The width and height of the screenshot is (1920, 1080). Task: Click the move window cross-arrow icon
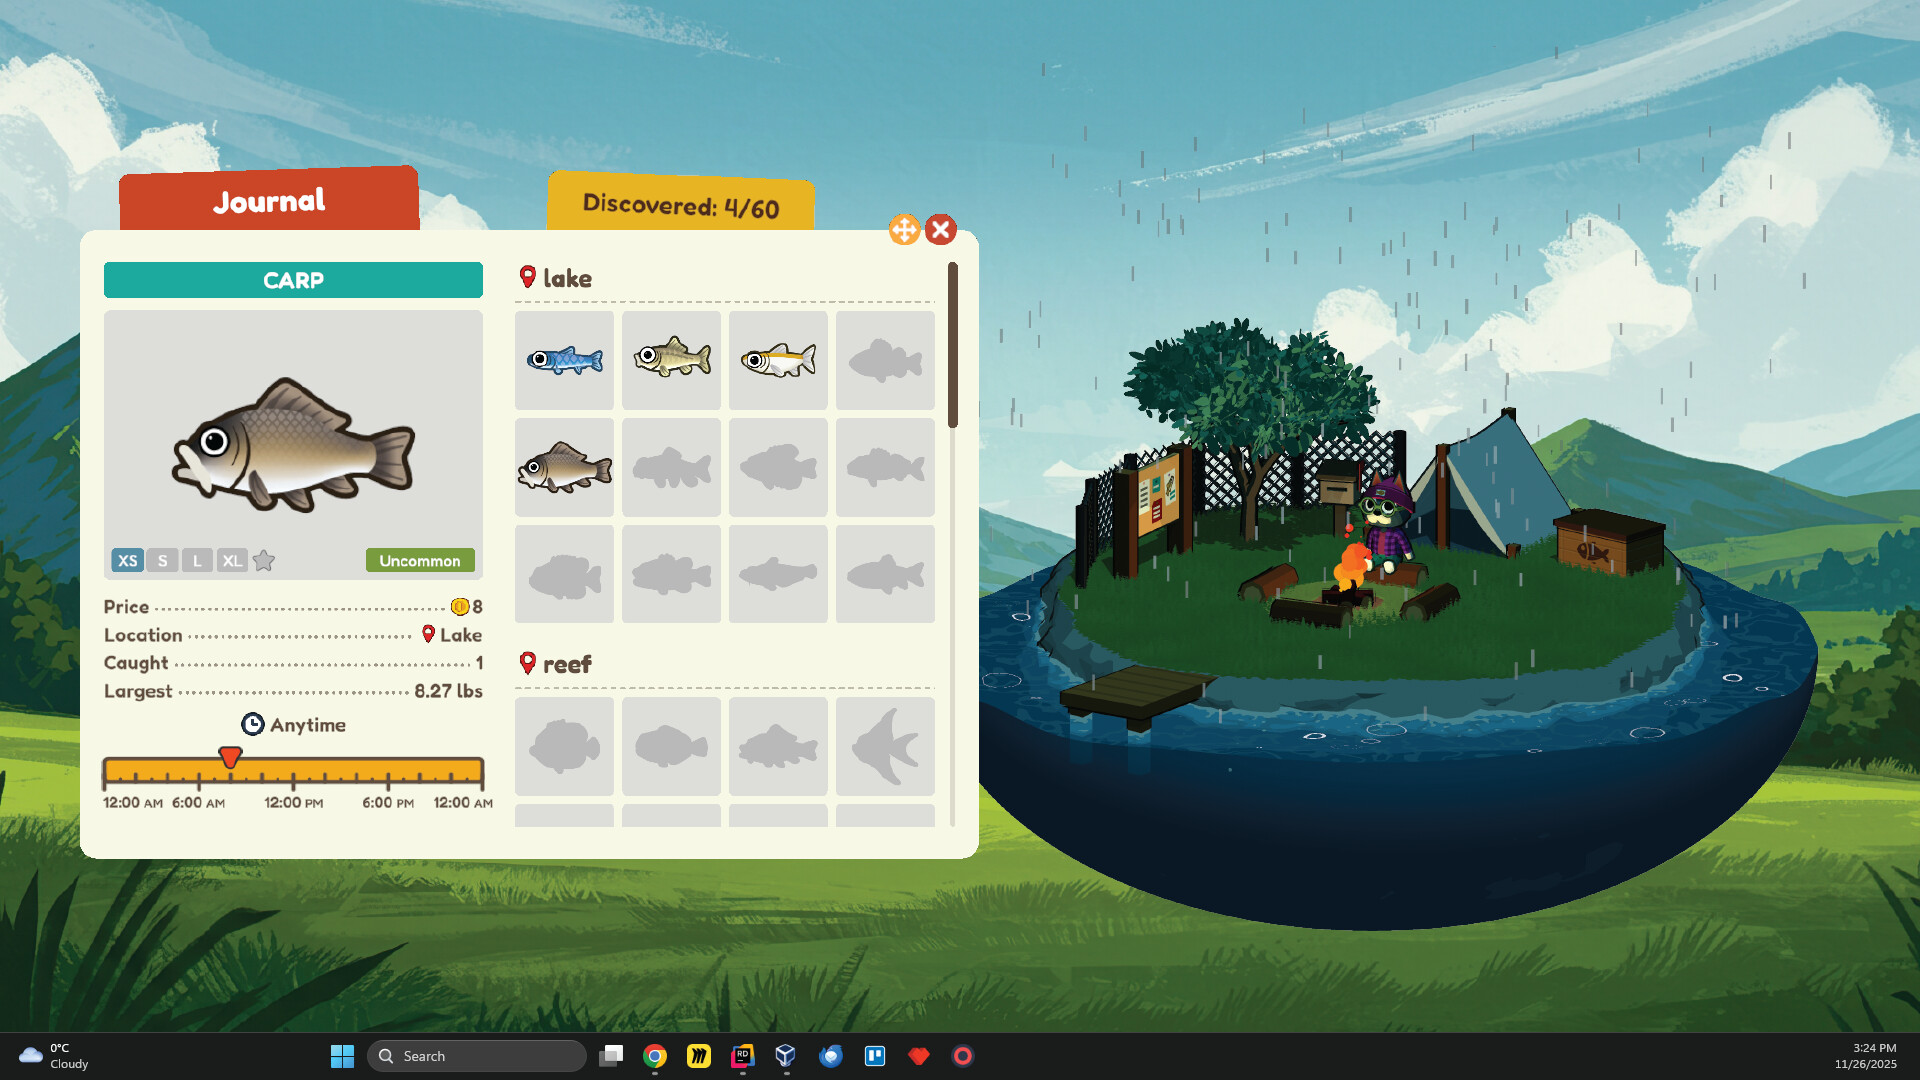pyautogui.click(x=905, y=229)
